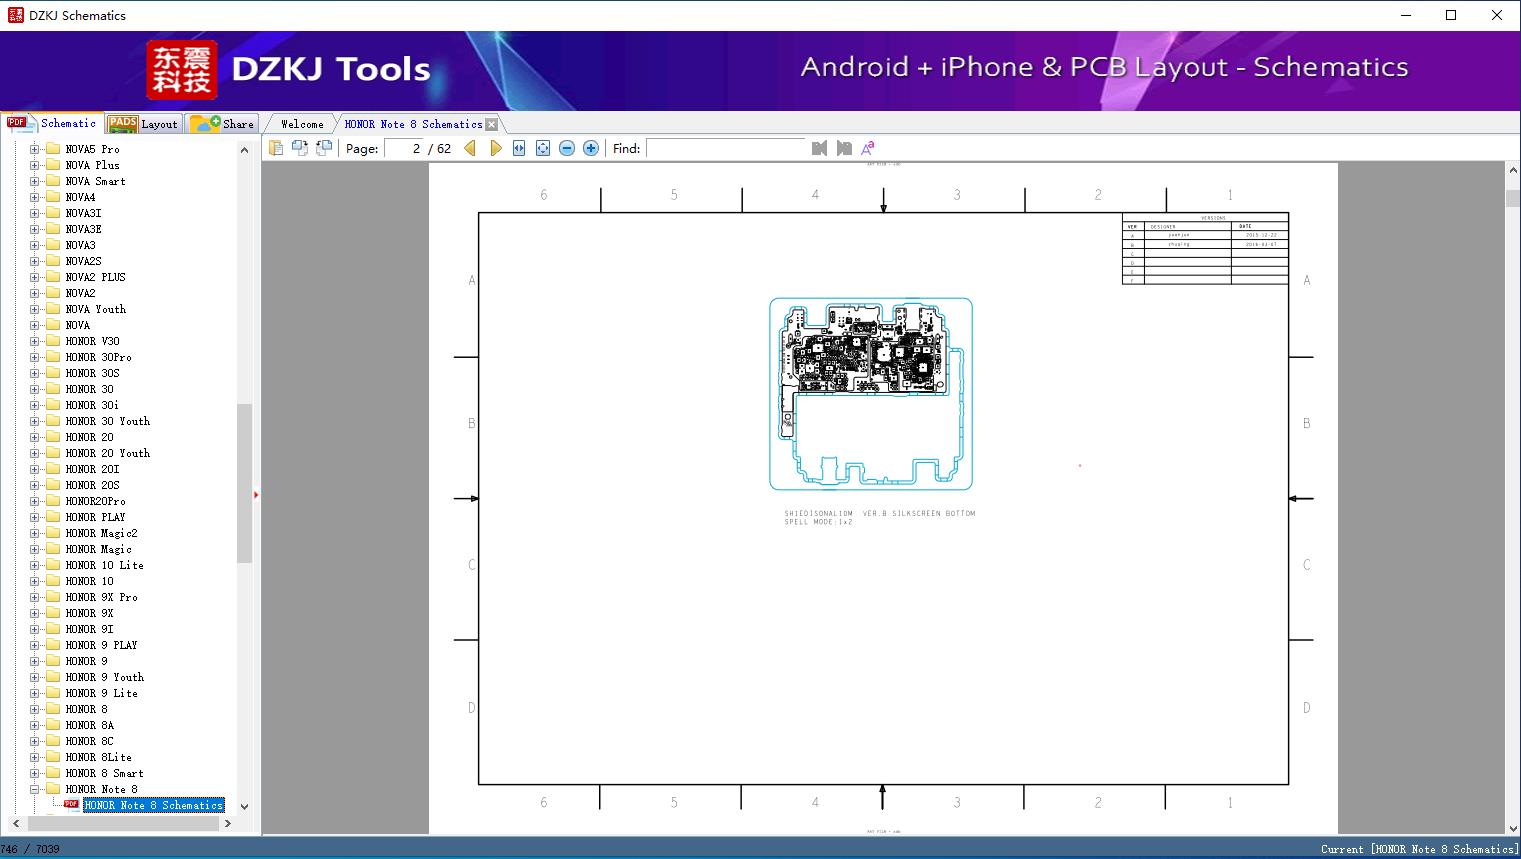Screen dimensions: 1521x859
Task: Close the HONOR Note 8 Schematics tab
Action: (491, 124)
